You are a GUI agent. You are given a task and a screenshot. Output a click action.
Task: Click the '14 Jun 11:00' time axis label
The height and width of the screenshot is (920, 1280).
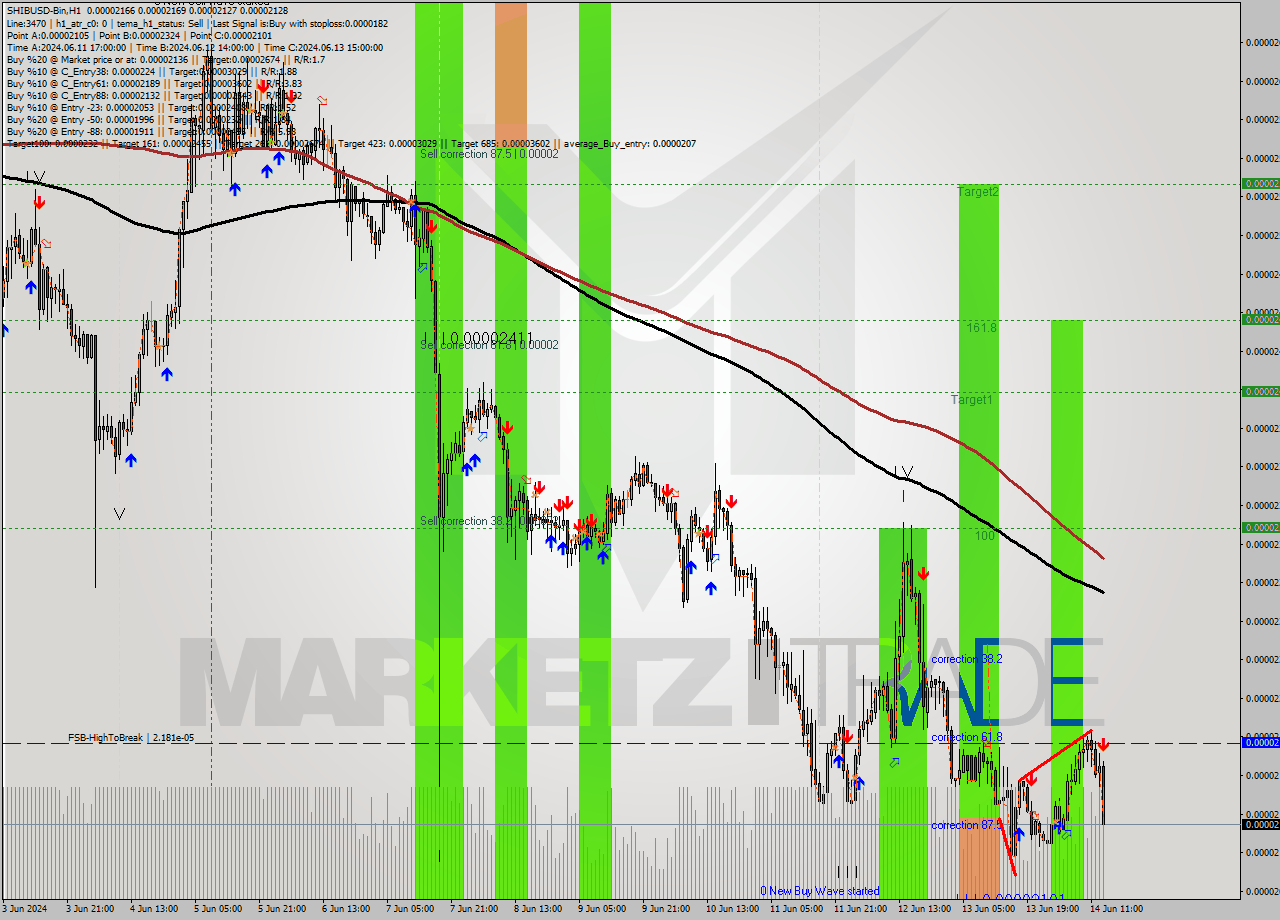(1114, 908)
